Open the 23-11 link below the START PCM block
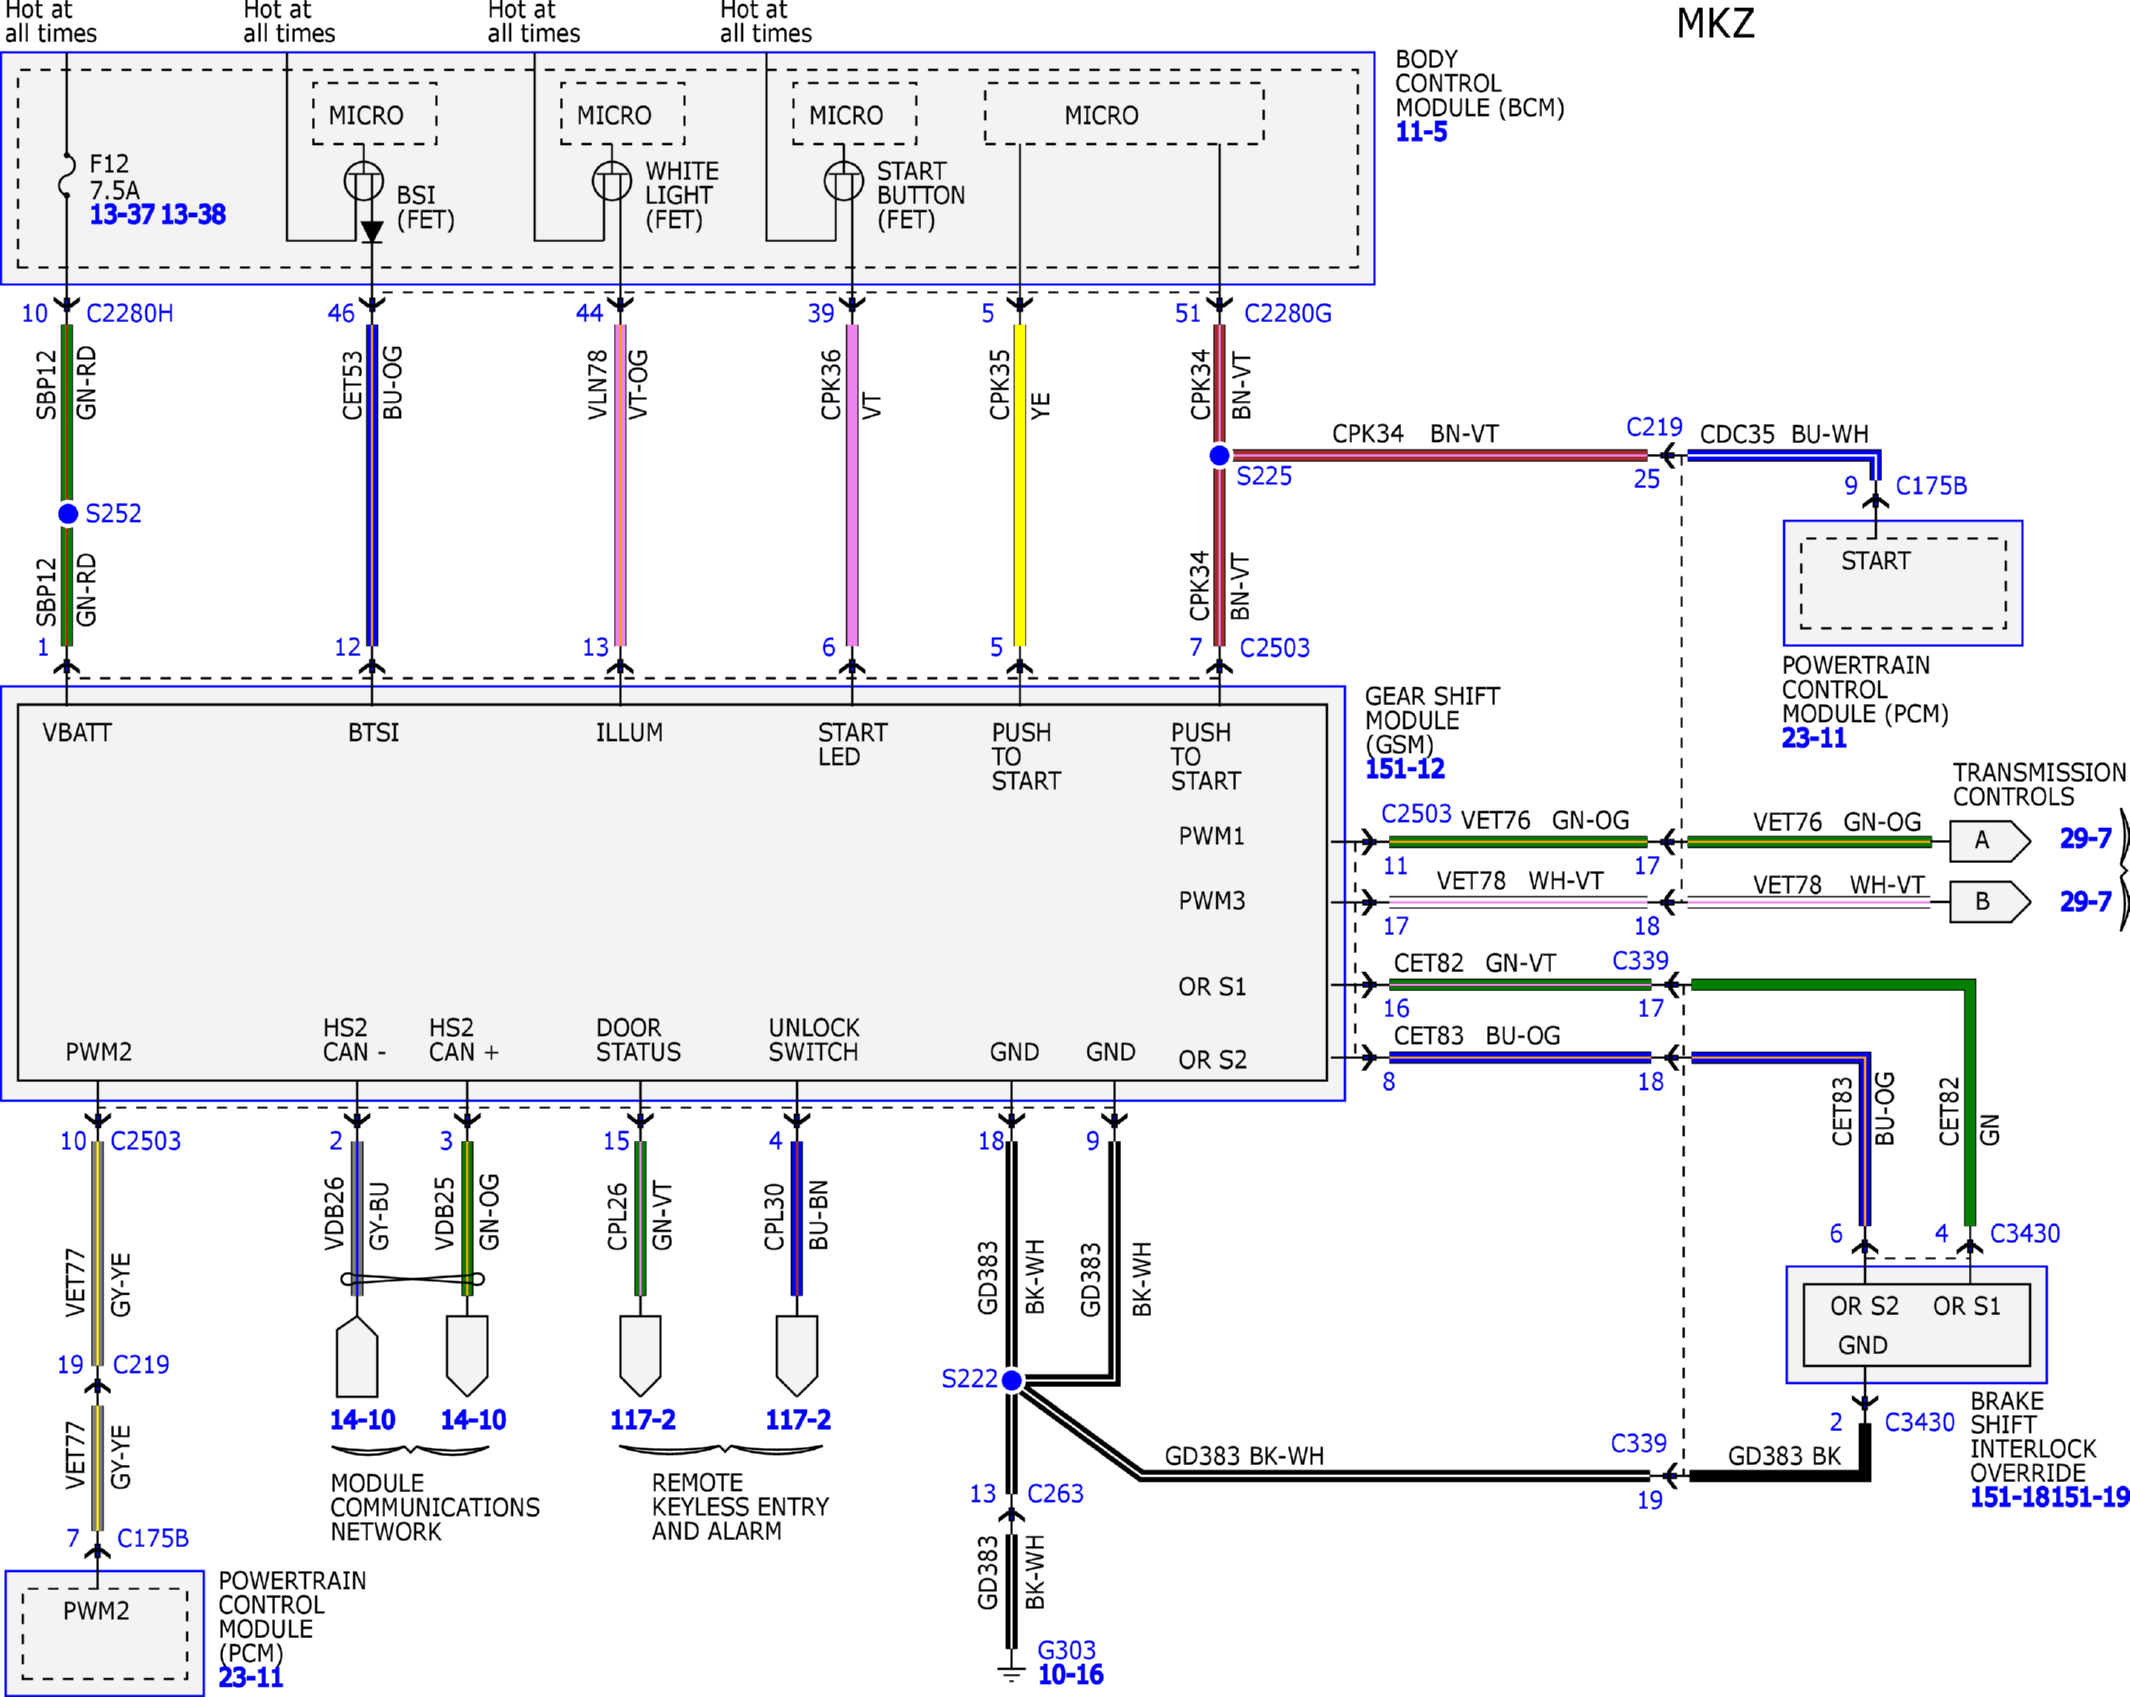Viewport: 2130px width, 1697px height. (1814, 738)
